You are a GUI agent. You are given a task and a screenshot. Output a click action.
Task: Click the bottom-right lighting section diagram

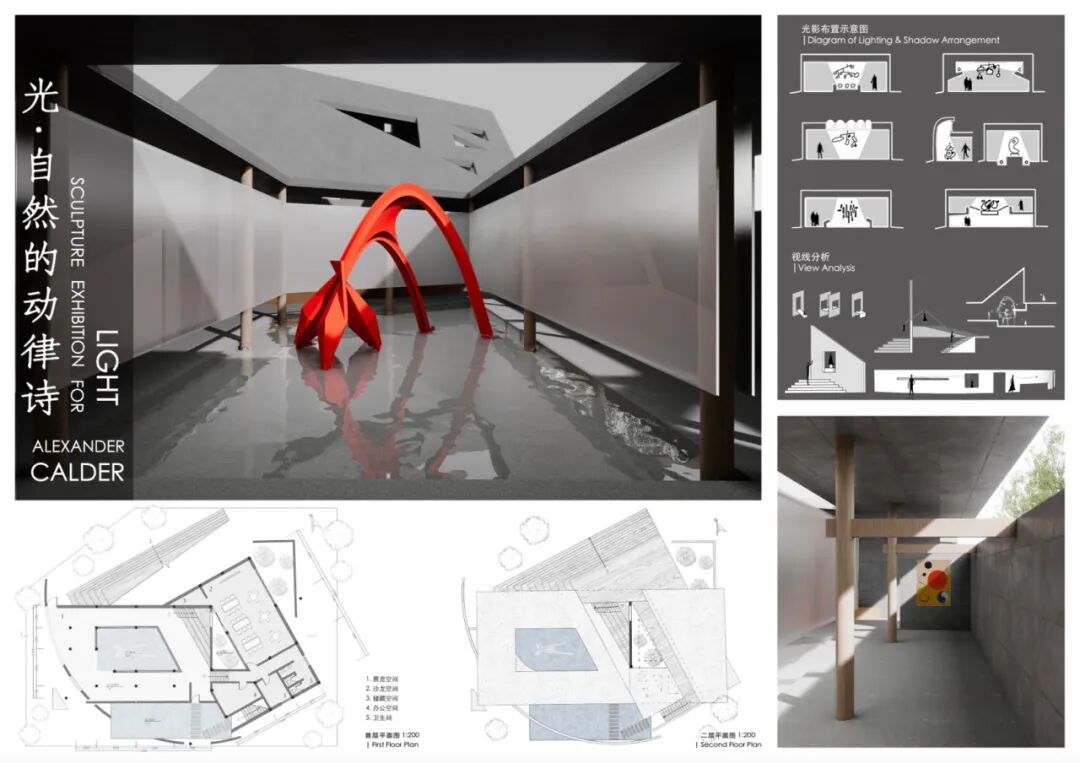(984, 208)
